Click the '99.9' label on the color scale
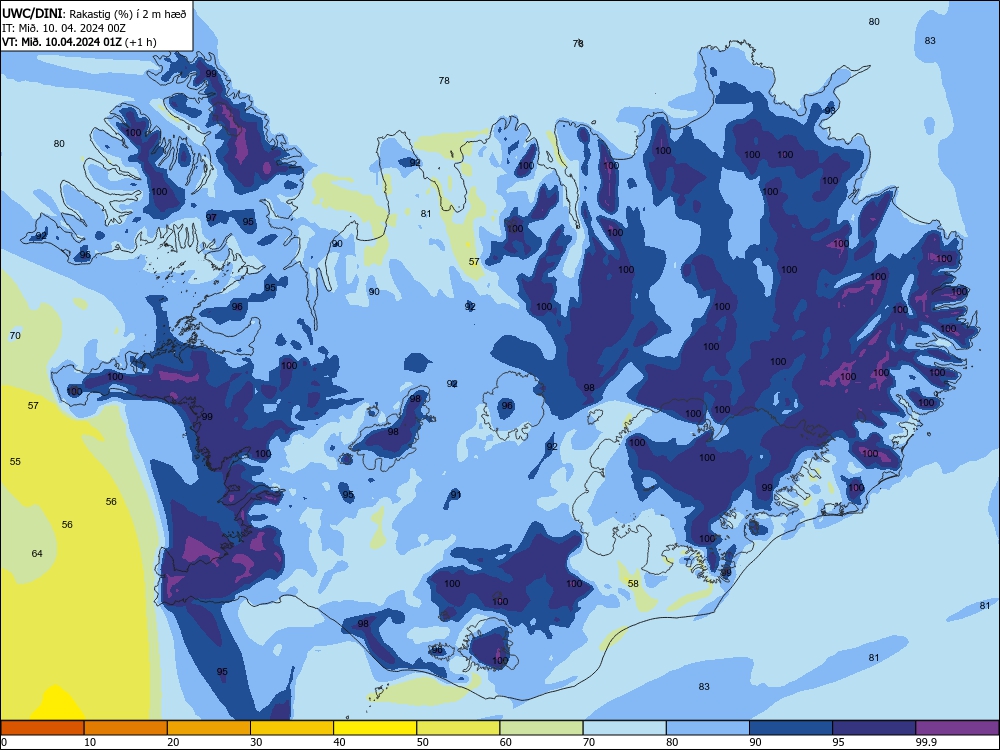 click(926, 742)
